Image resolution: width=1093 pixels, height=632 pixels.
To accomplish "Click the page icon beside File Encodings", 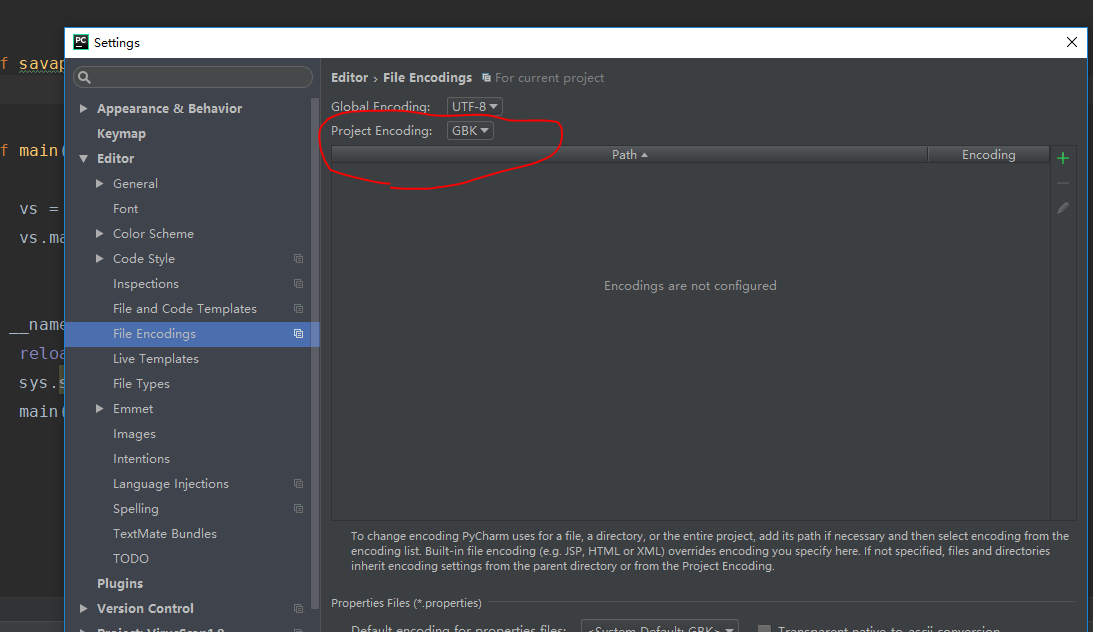I will (298, 333).
